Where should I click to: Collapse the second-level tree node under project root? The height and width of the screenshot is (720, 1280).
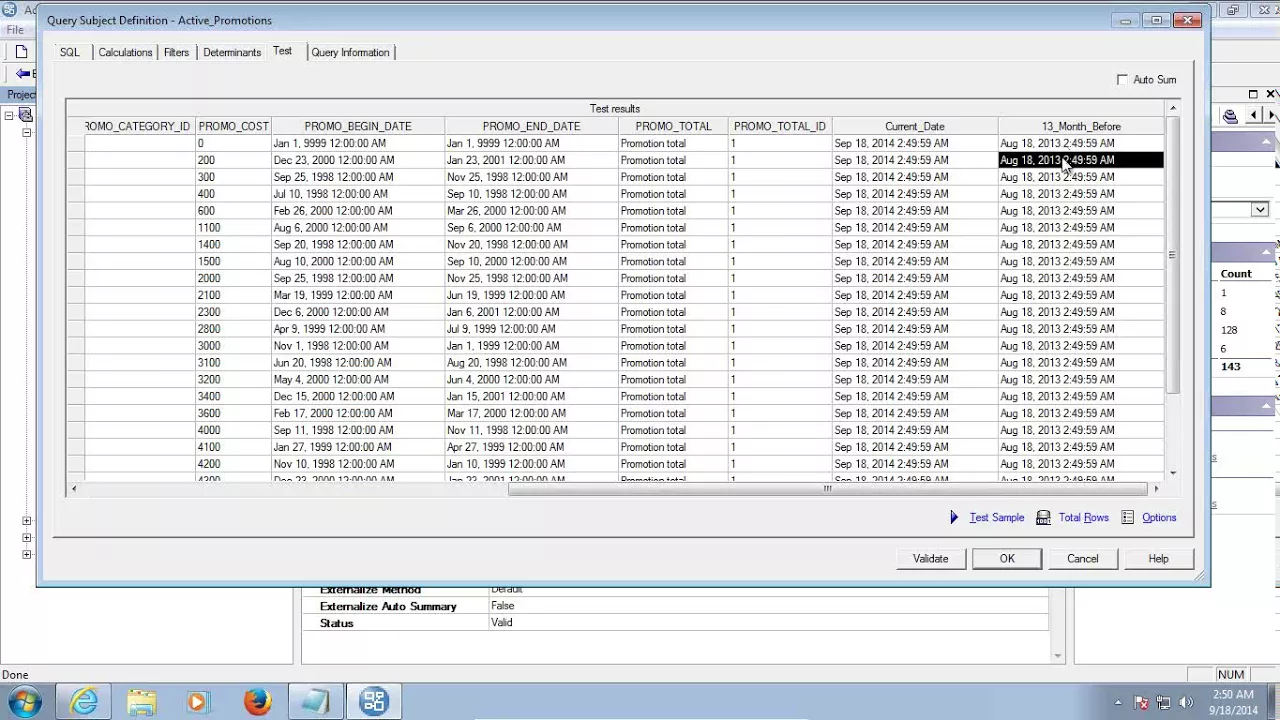[x=27, y=132]
